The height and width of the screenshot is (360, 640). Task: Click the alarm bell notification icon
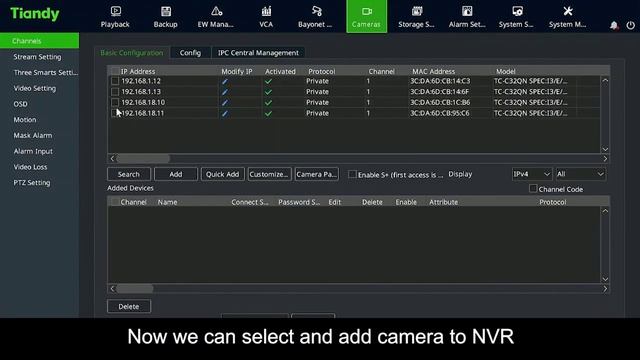[x=614, y=25]
